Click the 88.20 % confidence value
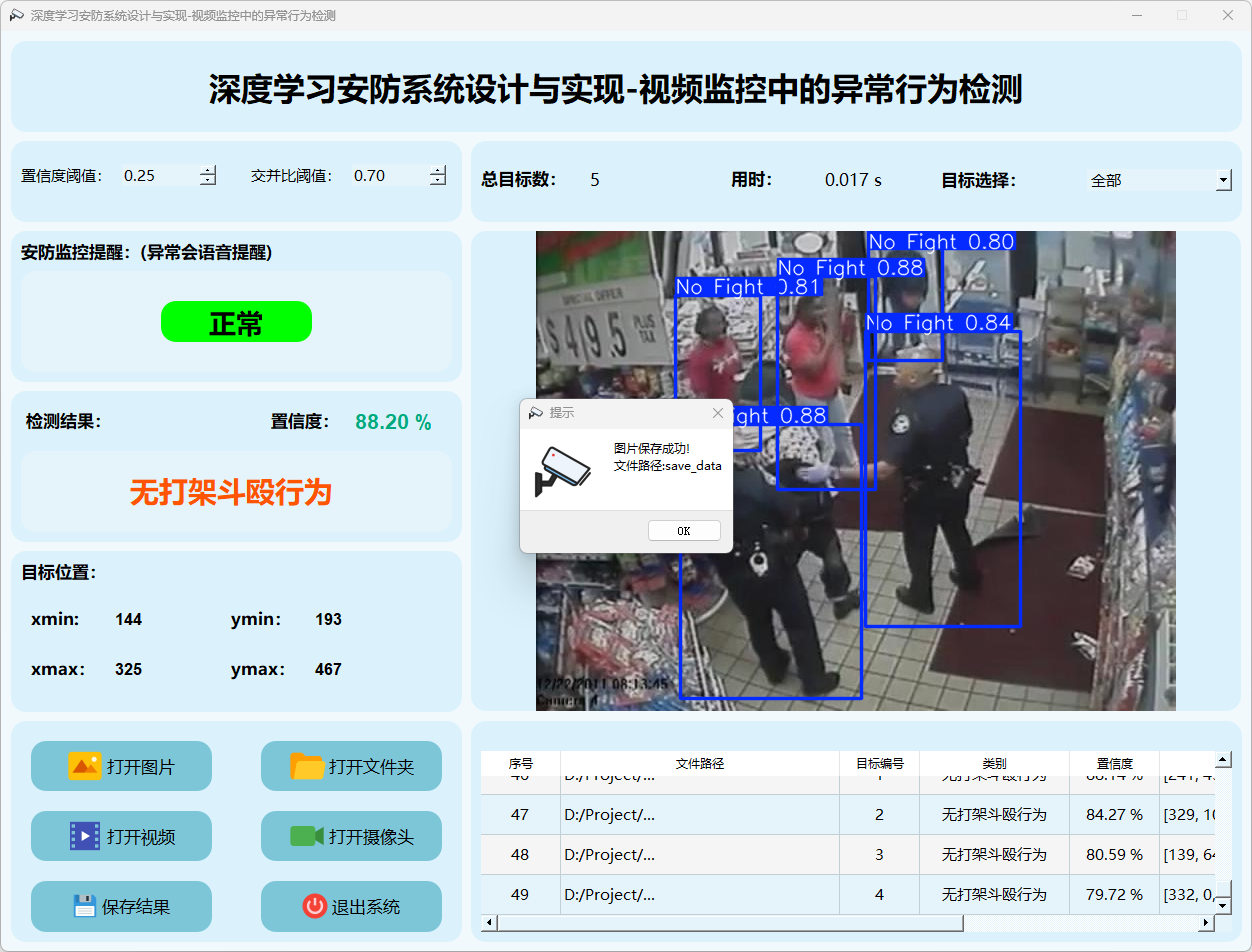Viewport: 1252px width, 952px height. 393,422
